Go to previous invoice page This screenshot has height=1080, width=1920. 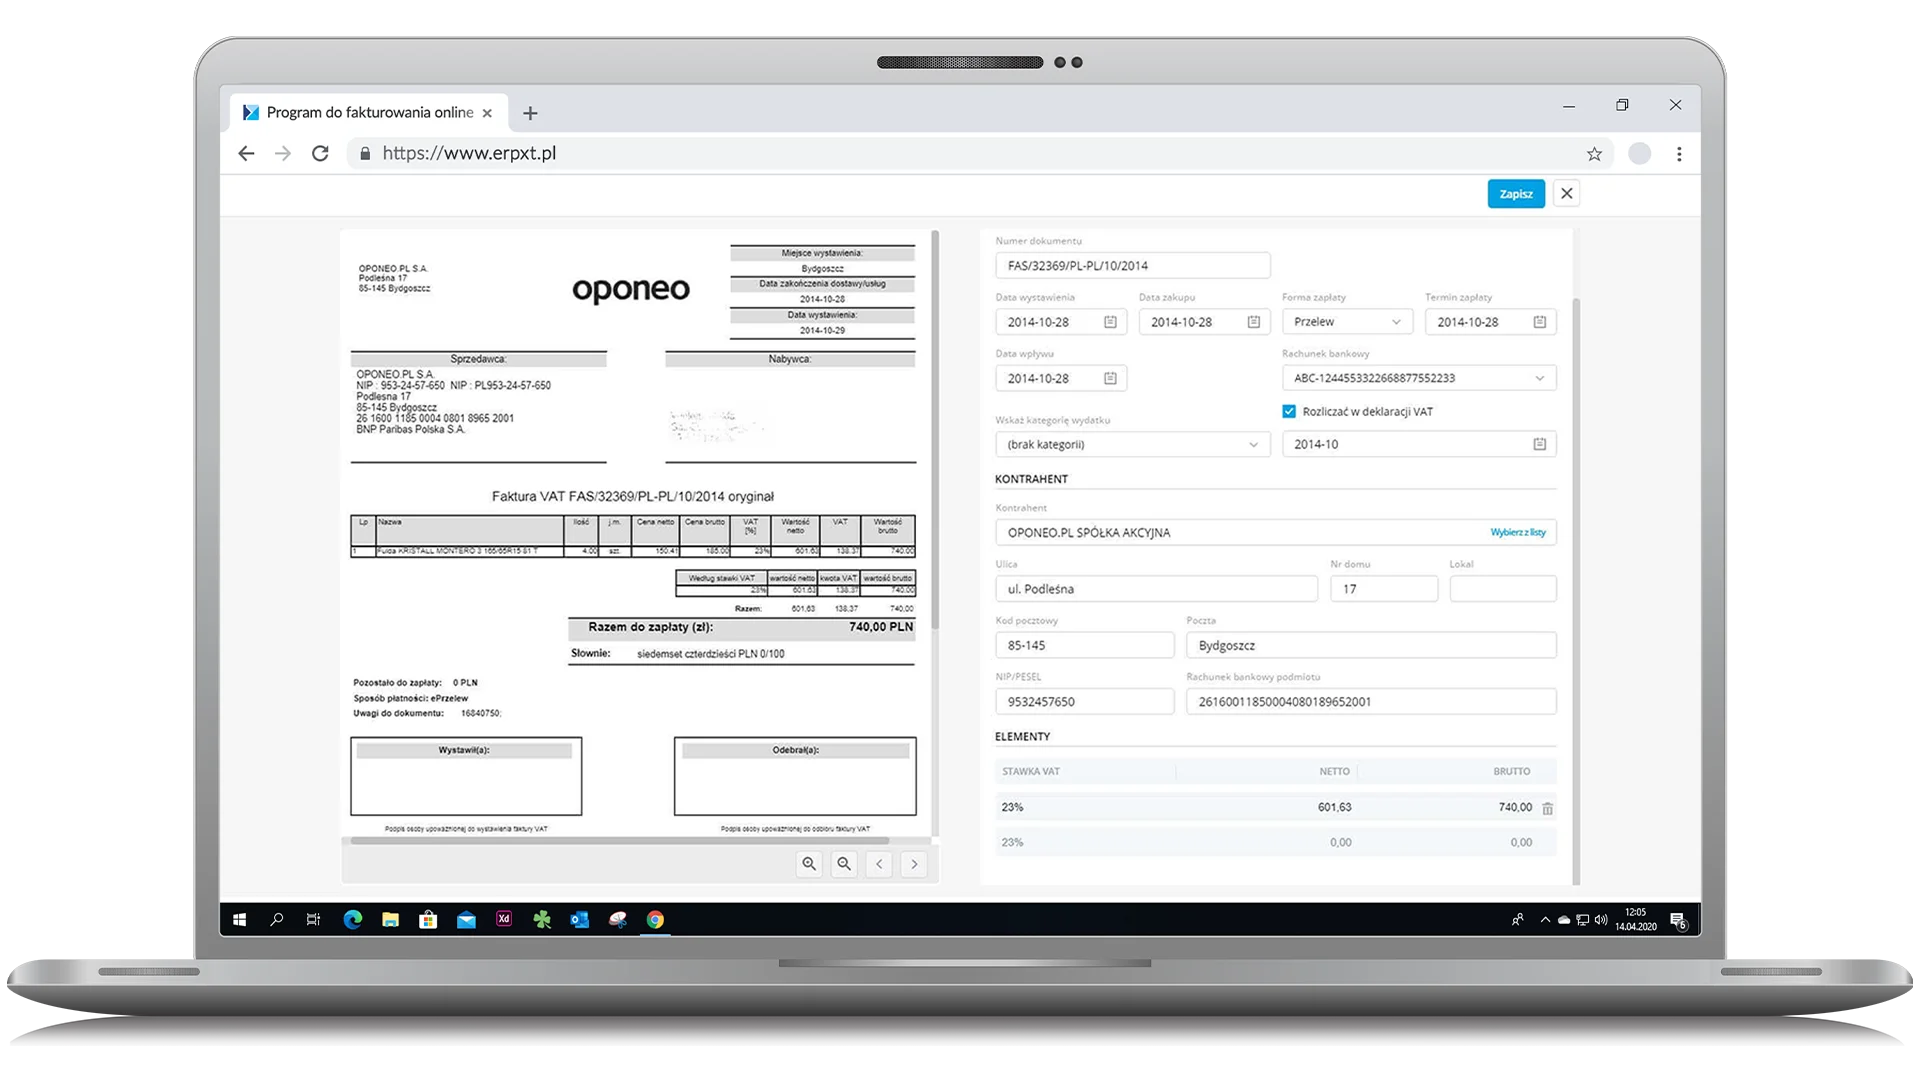click(x=879, y=864)
